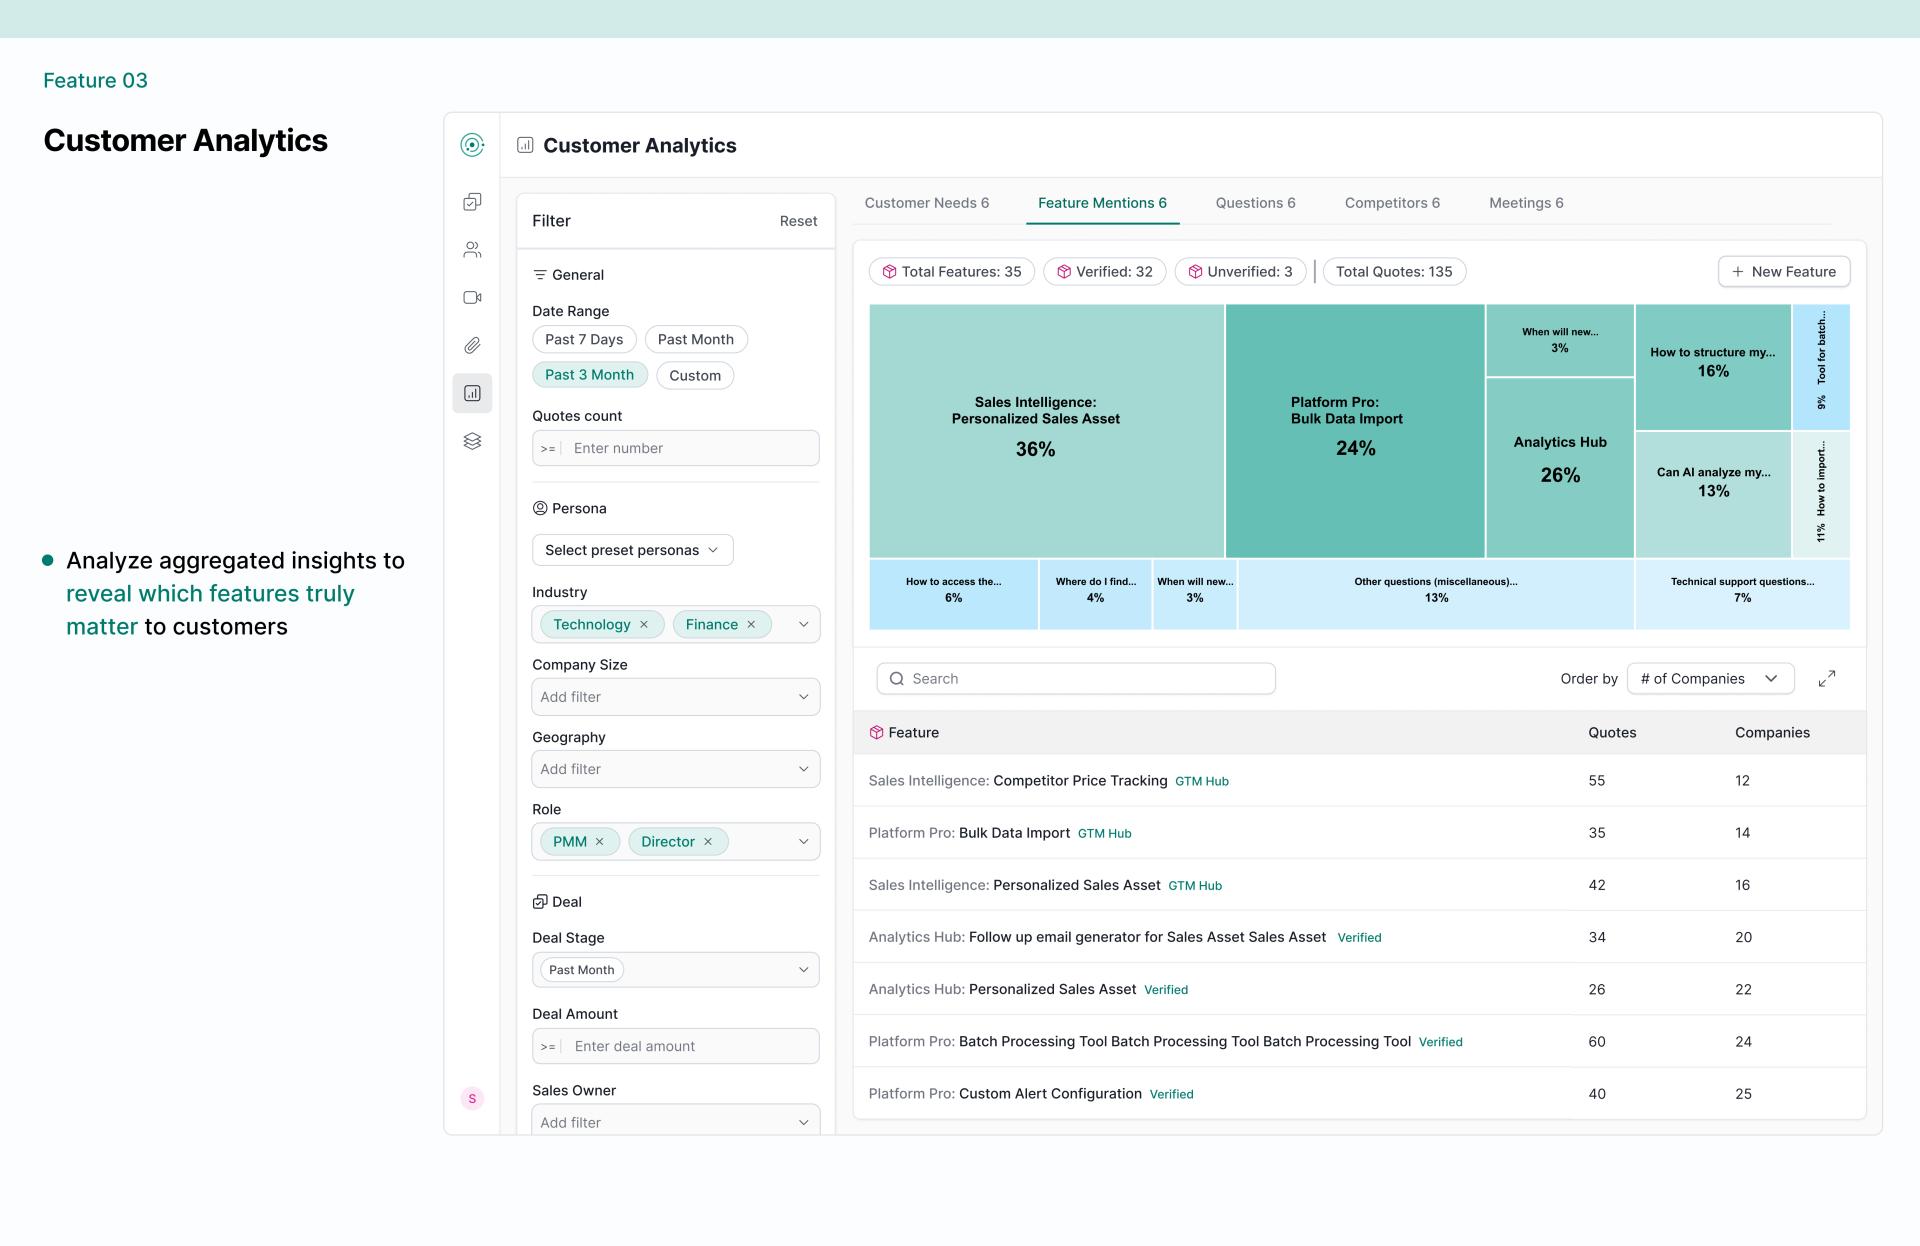
Task: Click the paperclip attachments sidebar icon
Action: (472, 346)
